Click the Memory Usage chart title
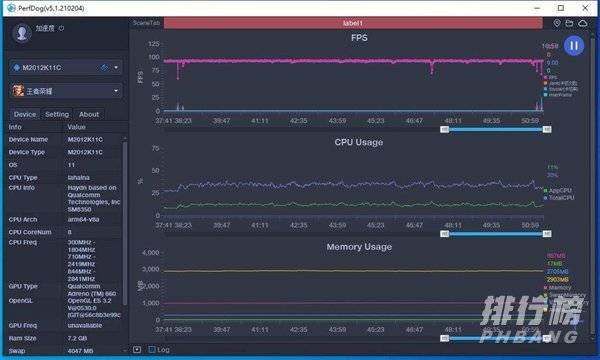 pos(359,247)
